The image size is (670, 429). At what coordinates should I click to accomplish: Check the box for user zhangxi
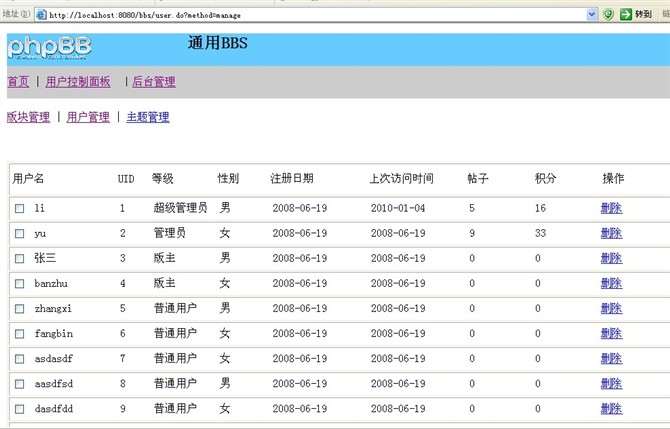pyautogui.click(x=20, y=309)
